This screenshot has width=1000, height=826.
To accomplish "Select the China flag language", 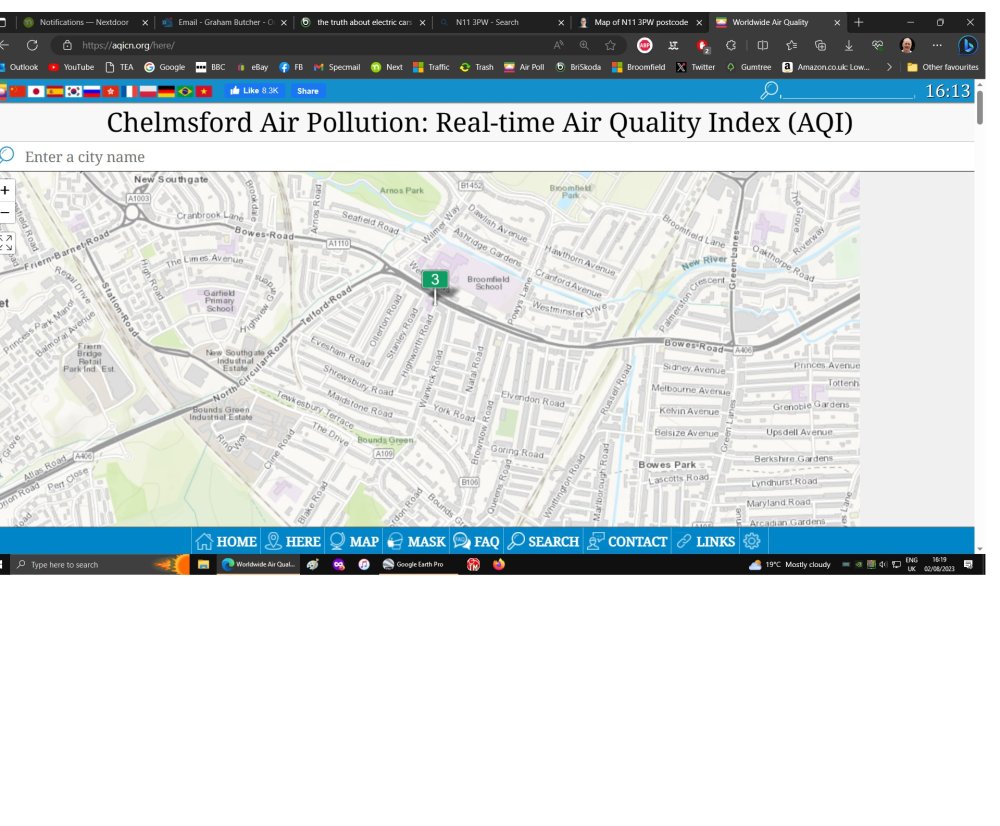I will pyautogui.click(x=17, y=91).
